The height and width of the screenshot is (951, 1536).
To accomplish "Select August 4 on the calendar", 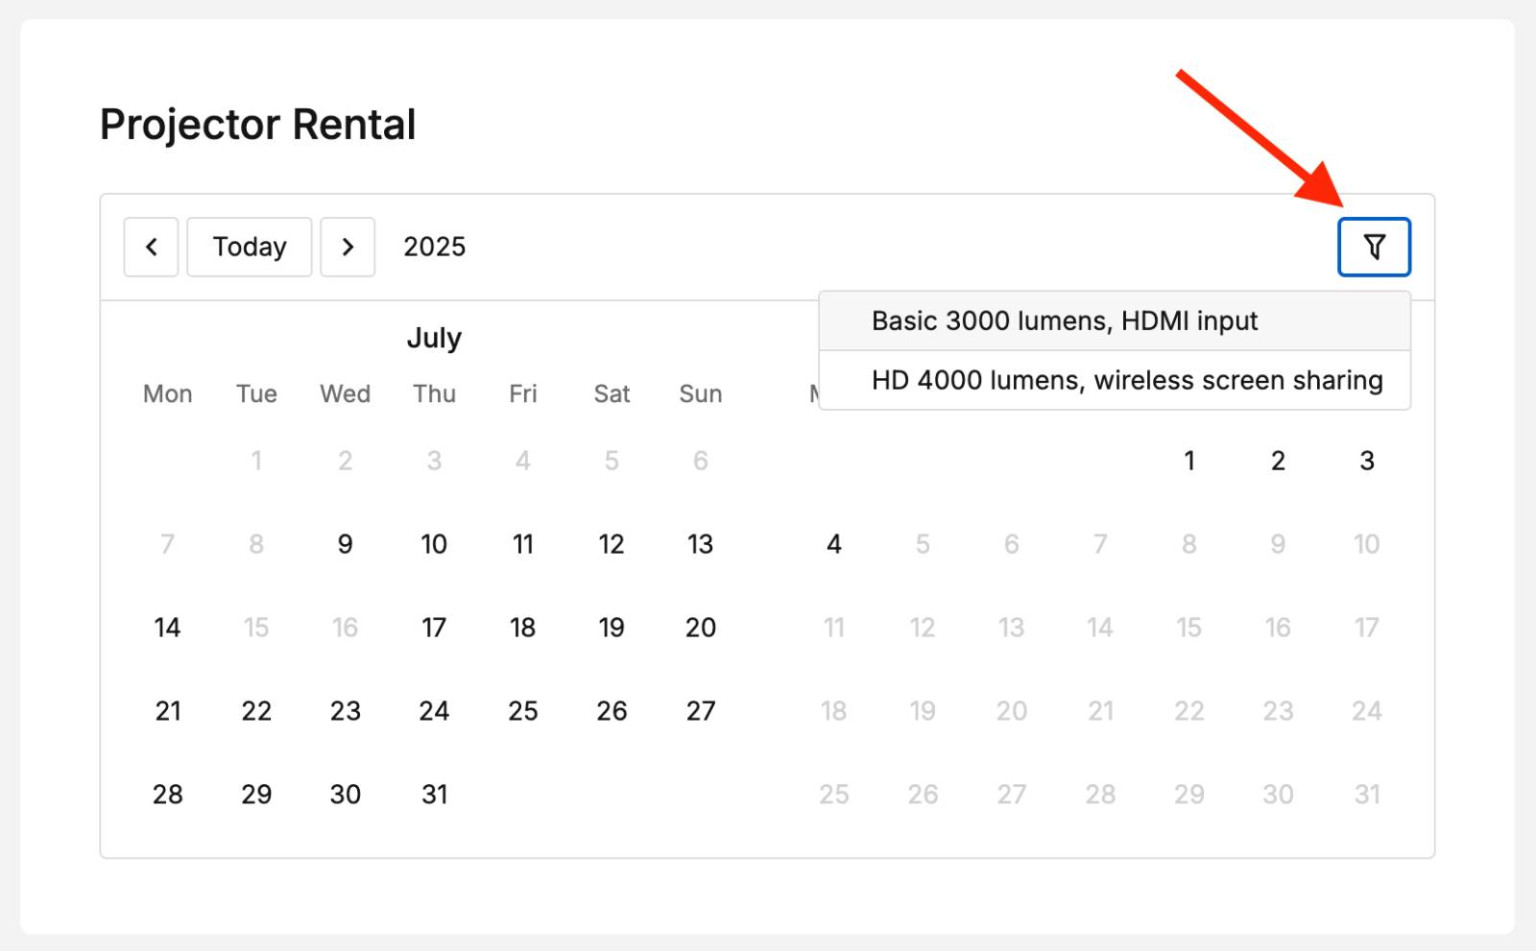I will point(834,544).
